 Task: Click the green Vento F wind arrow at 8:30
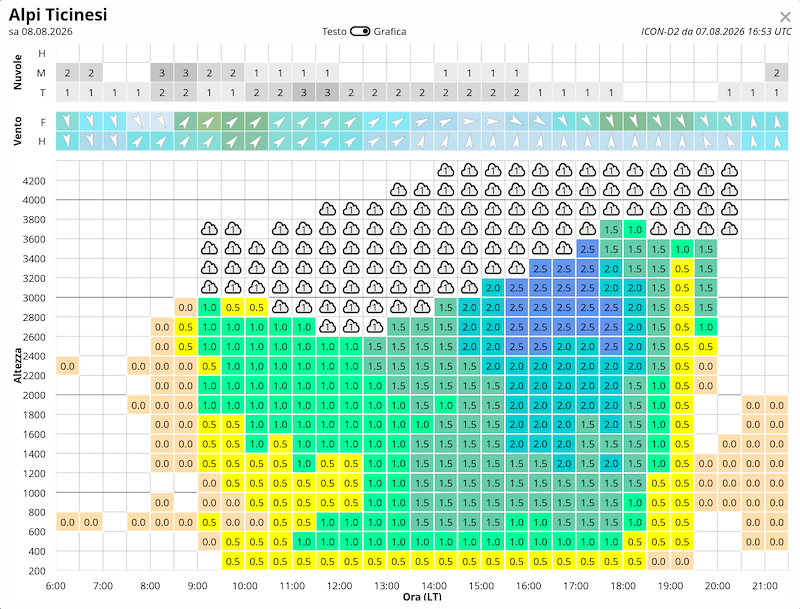coord(186,122)
